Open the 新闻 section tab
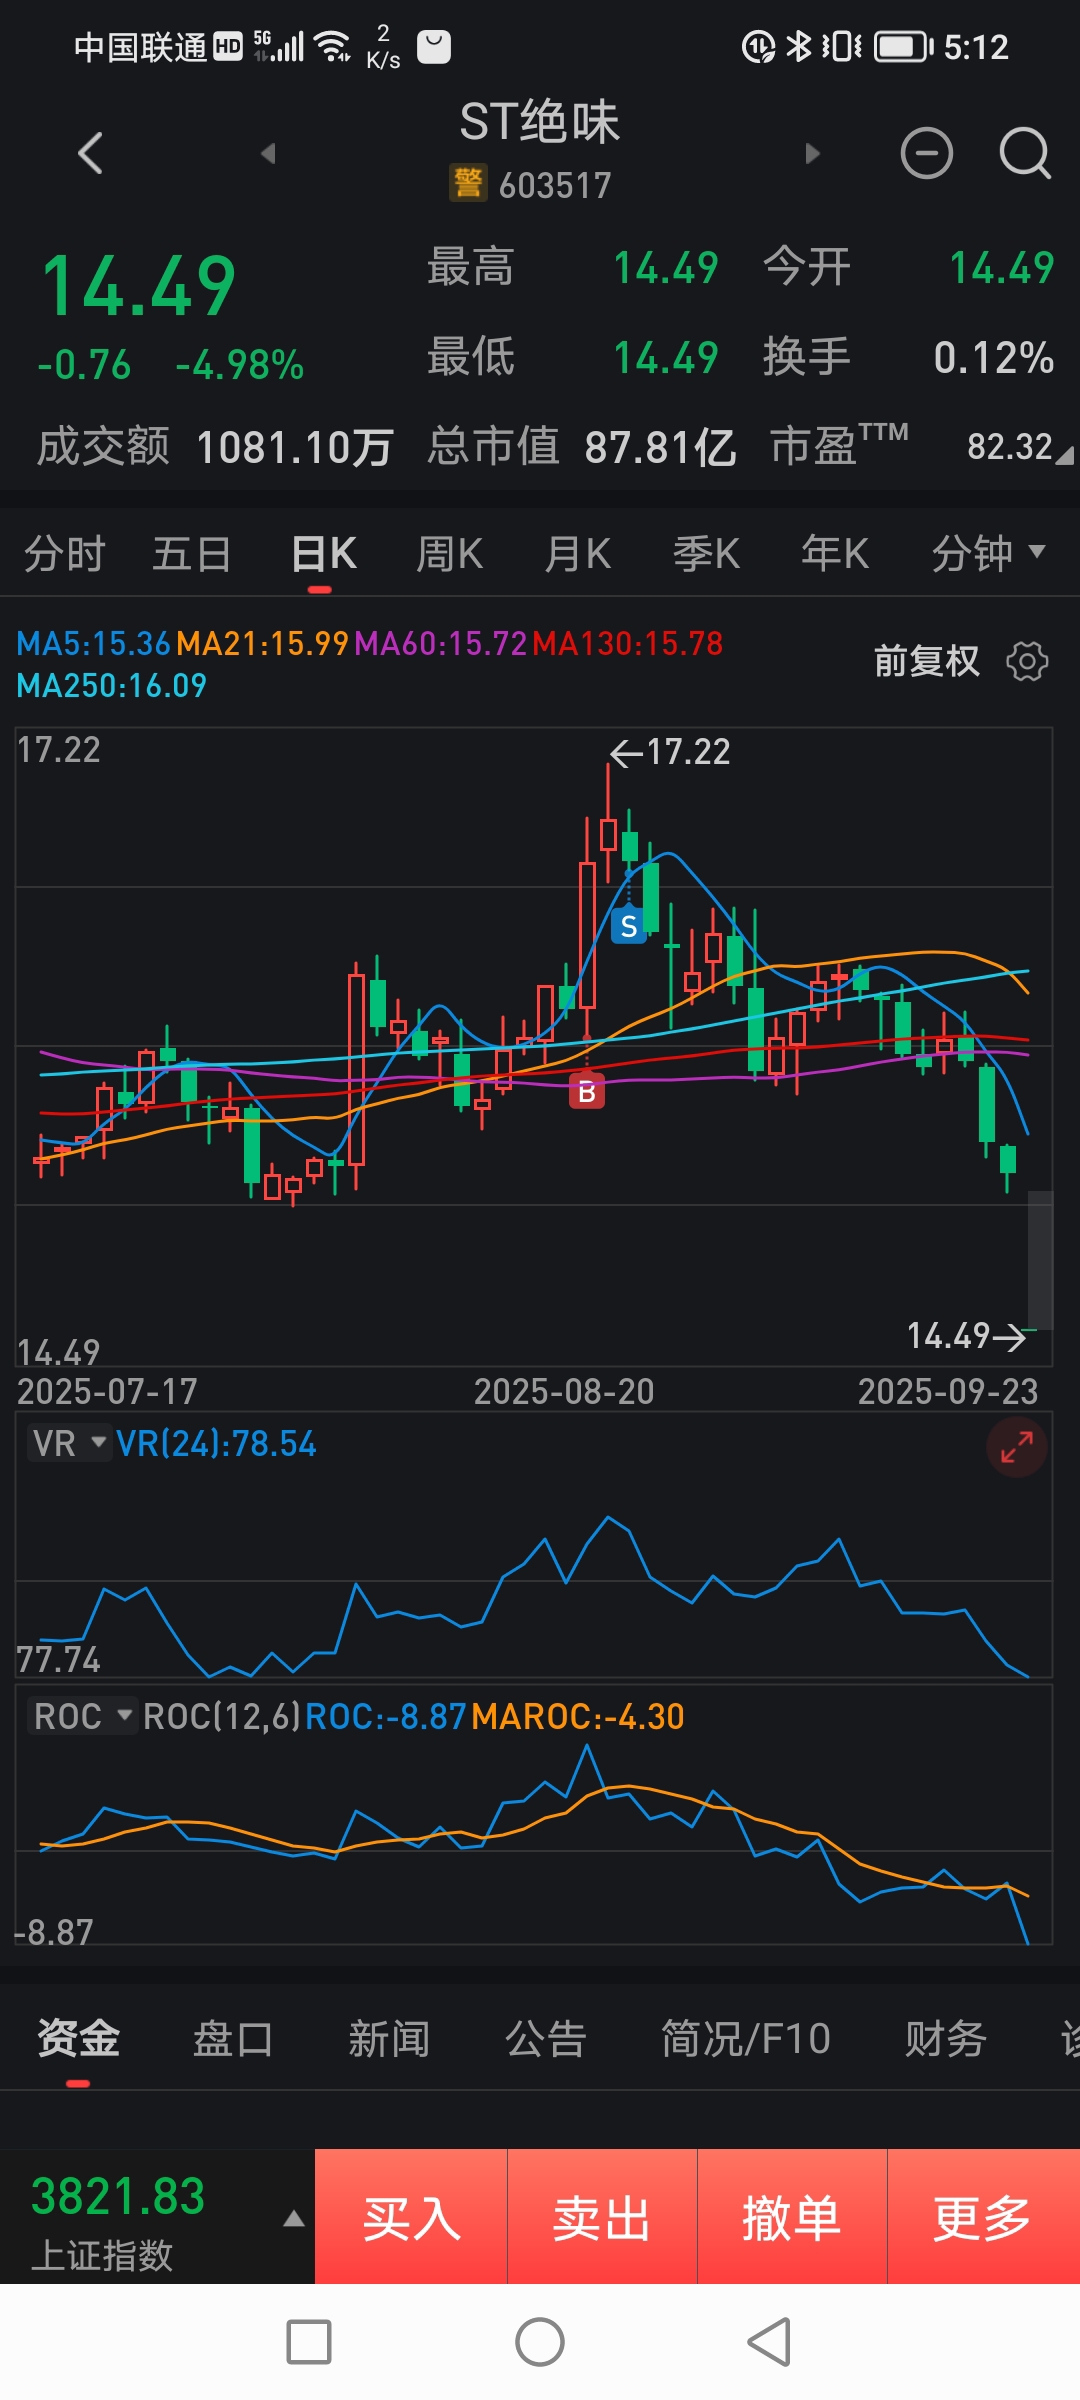1080x2400 pixels. pos(389,2037)
